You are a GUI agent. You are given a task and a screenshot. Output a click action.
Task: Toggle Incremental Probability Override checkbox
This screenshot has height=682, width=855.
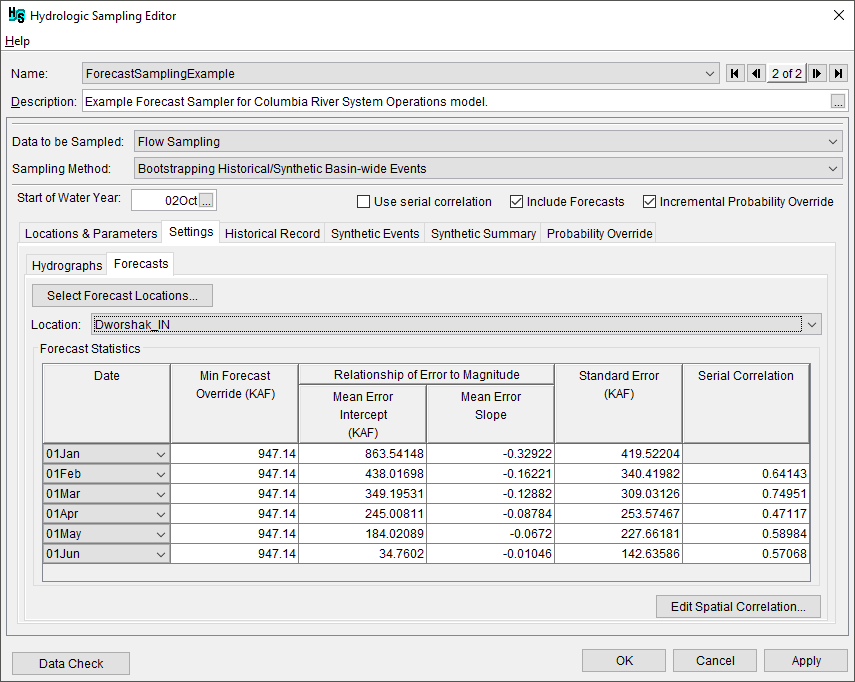point(650,202)
